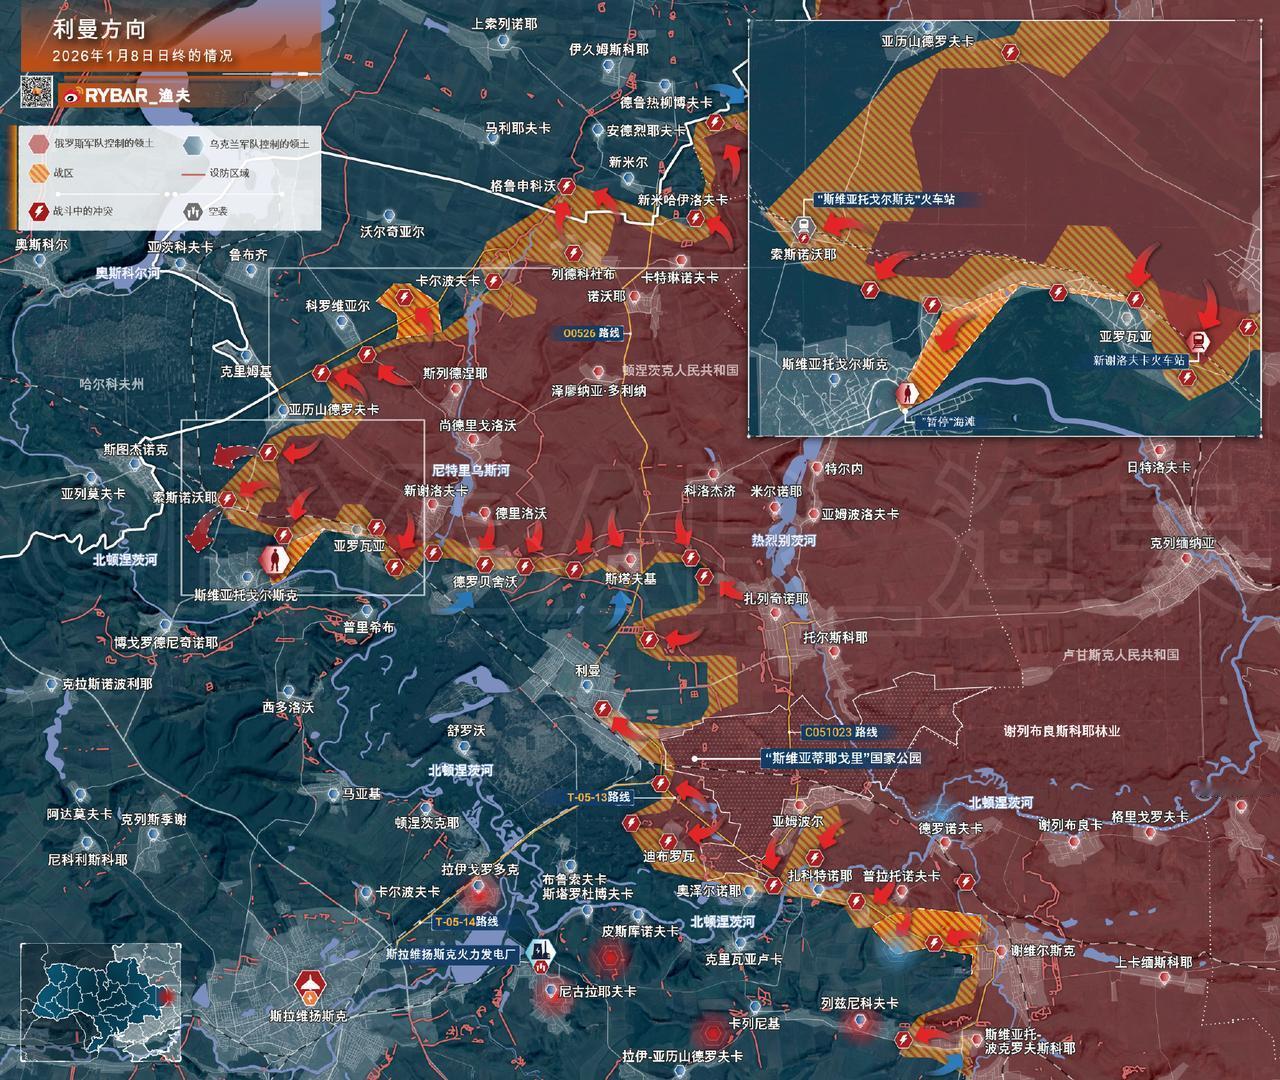Click the 科洛杰济 town label

(x=710, y=491)
